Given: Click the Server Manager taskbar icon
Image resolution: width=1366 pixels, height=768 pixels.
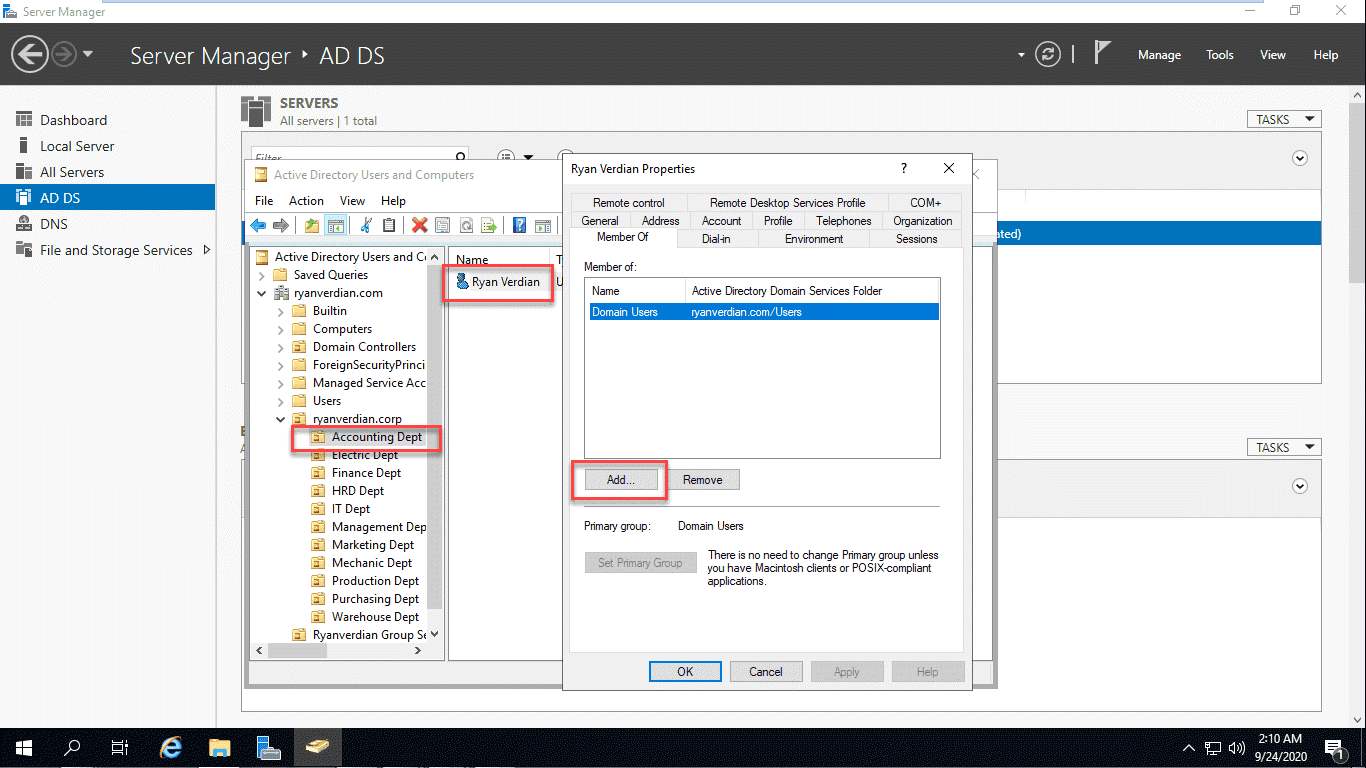Looking at the screenshot, I should click(x=268, y=747).
